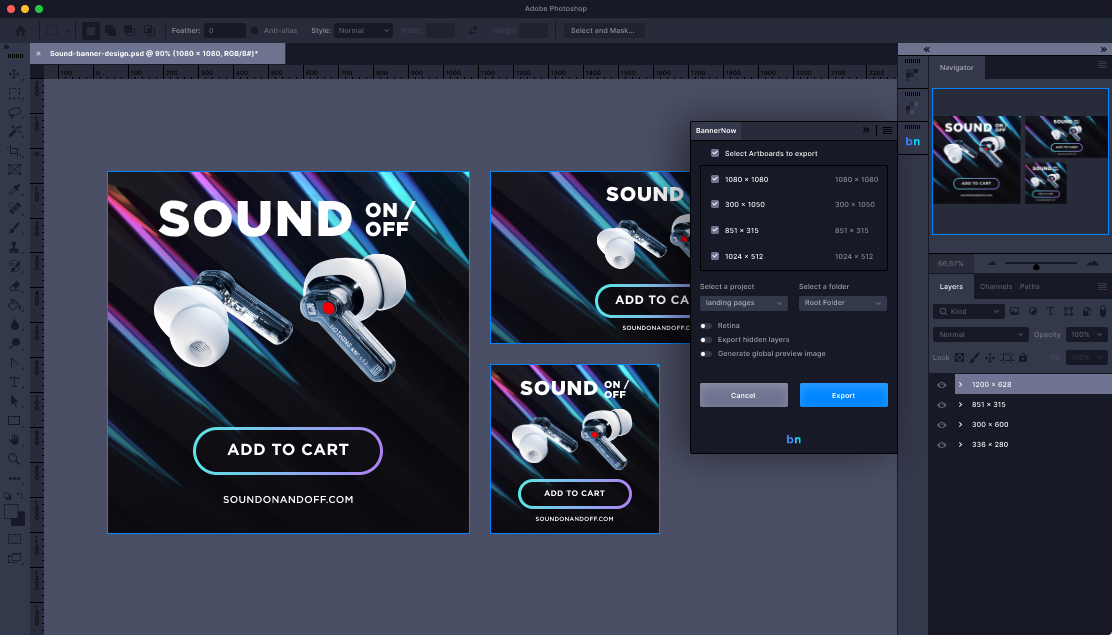
Task: Click the Export button
Action: click(843, 395)
